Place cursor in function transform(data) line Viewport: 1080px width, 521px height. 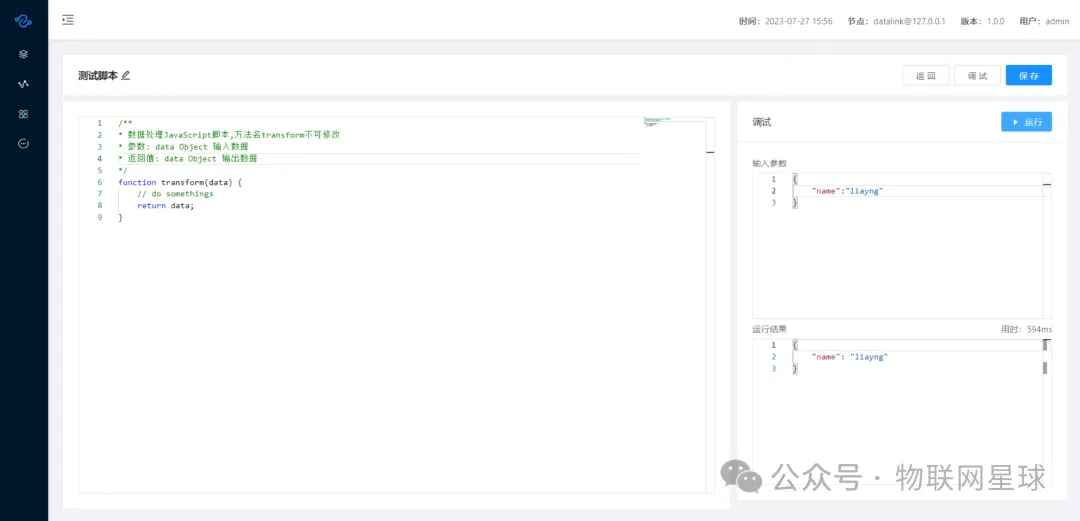pos(180,182)
